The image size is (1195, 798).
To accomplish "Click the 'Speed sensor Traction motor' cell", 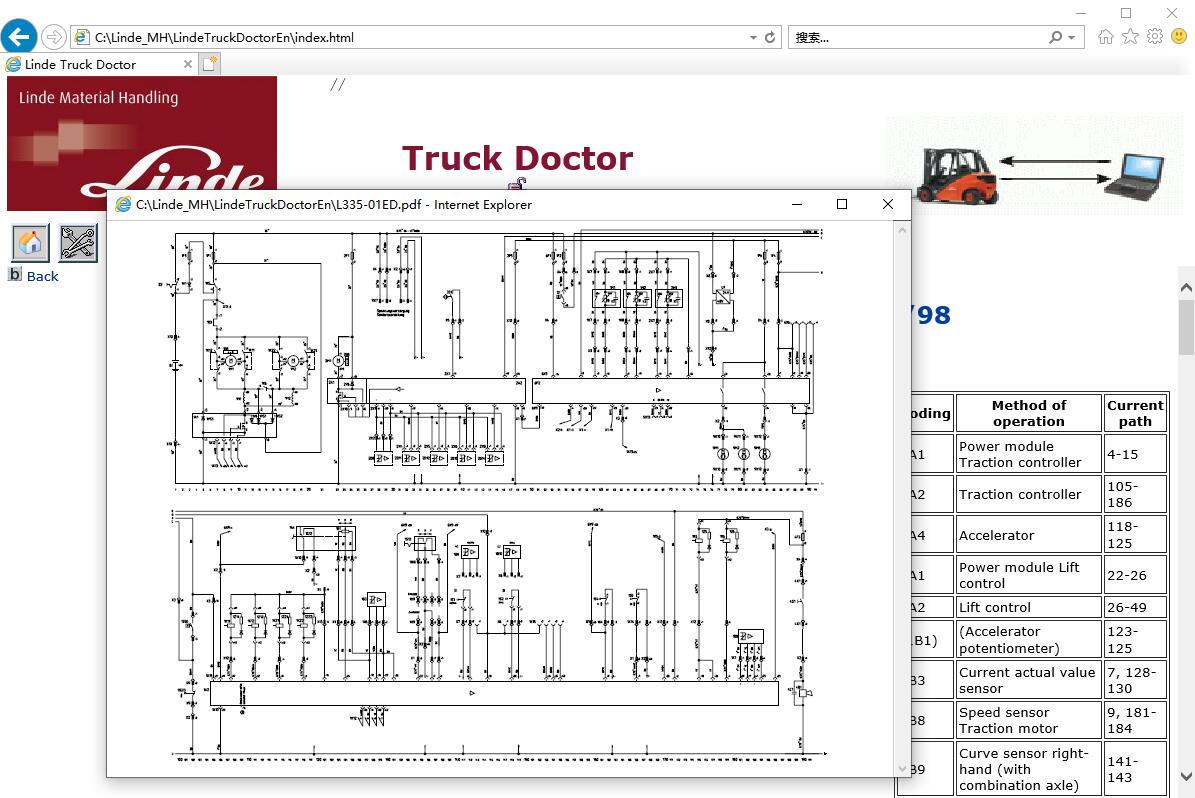I will point(1029,720).
